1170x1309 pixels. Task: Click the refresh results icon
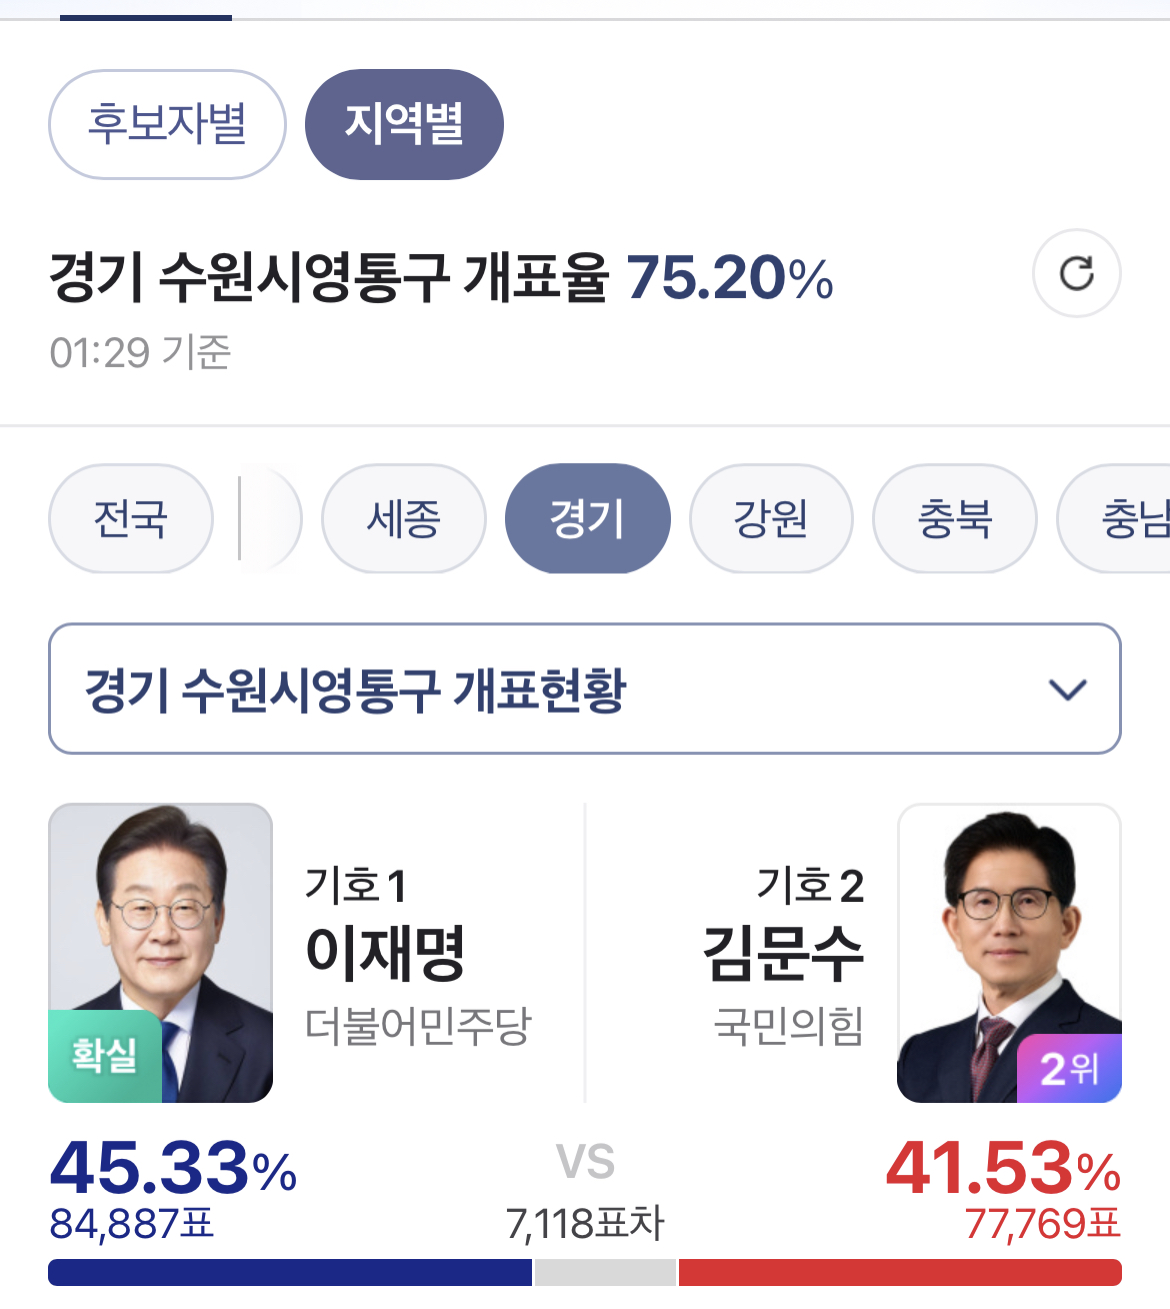[1076, 273]
